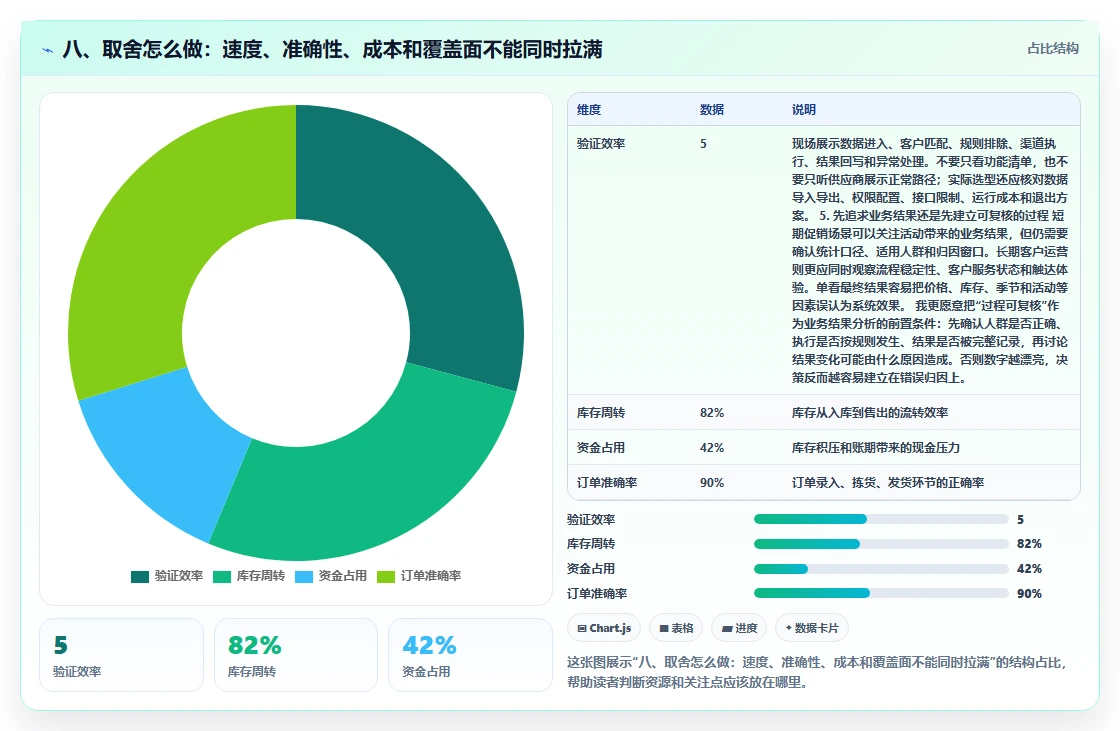Click the 资金占用 table row label
The width and height of the screenshot is (1120, 731).
[601, 448]
